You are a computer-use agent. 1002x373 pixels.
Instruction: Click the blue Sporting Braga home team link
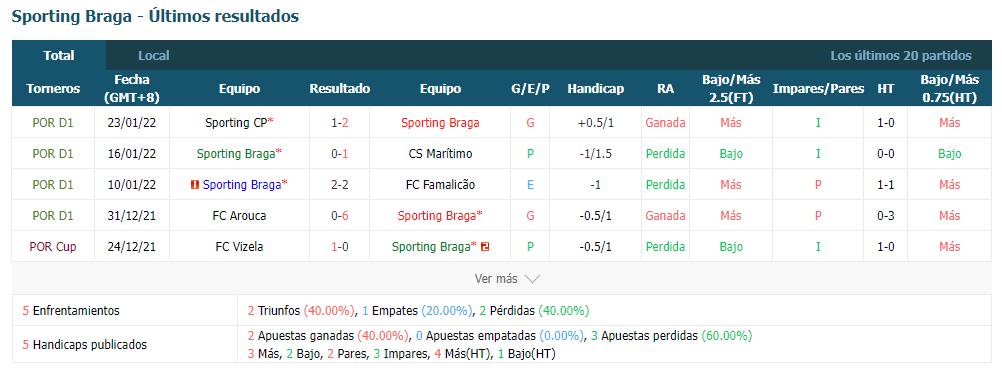click(x=242, y=185)
